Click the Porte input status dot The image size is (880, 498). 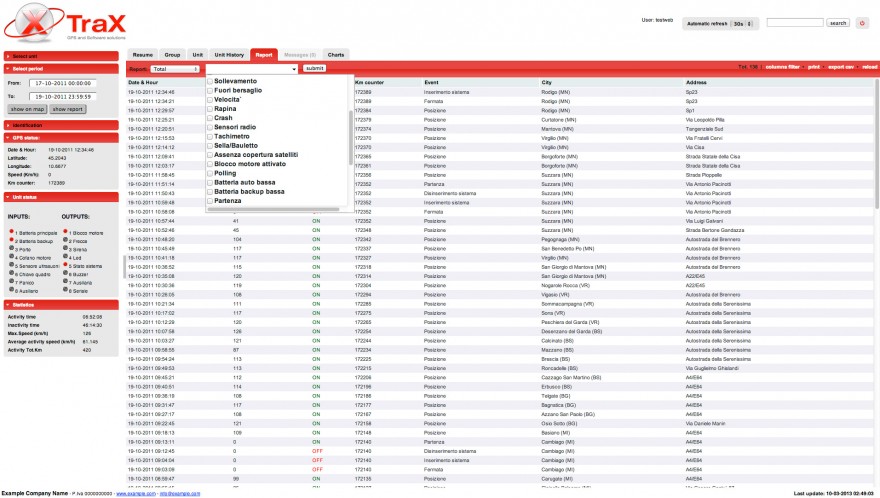[x=11, y=248]
